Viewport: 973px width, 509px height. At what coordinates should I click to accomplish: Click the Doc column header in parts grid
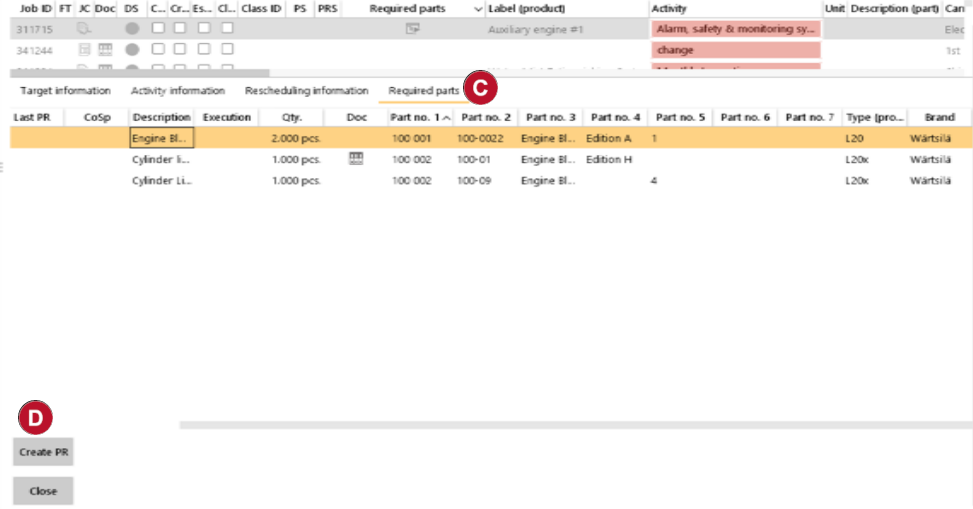pos(357,117)
